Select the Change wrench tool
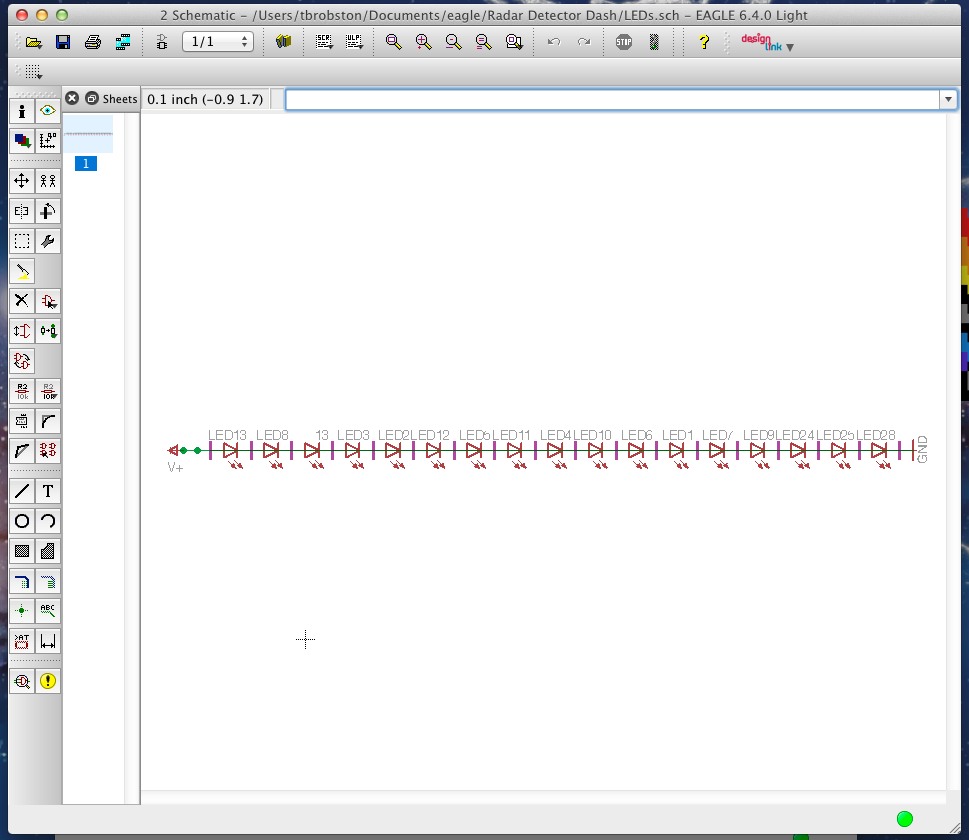This screenshot has width=969, height=840. [48, 241]
